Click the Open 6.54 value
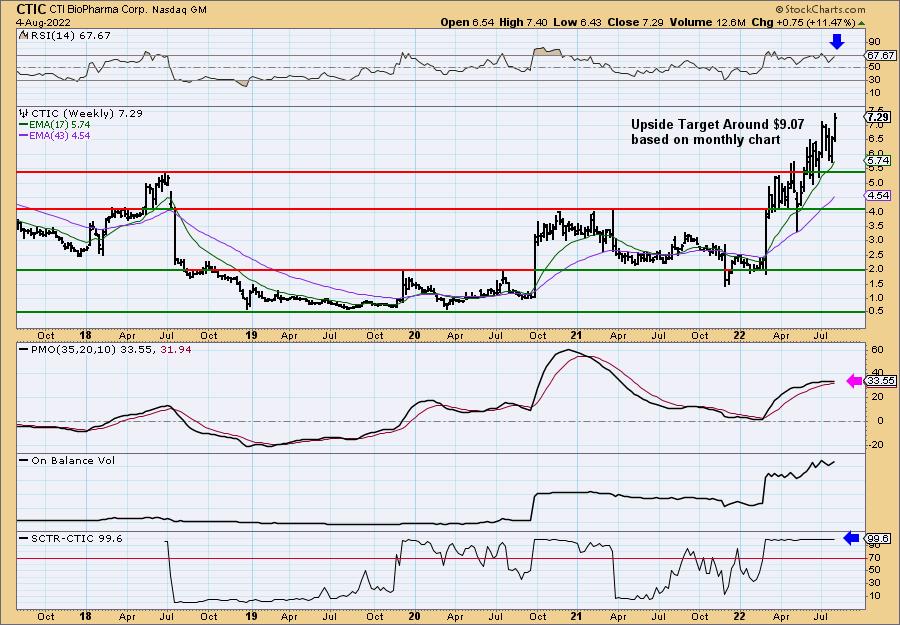This screenshot has width=900, height=625. coord(467,22)
